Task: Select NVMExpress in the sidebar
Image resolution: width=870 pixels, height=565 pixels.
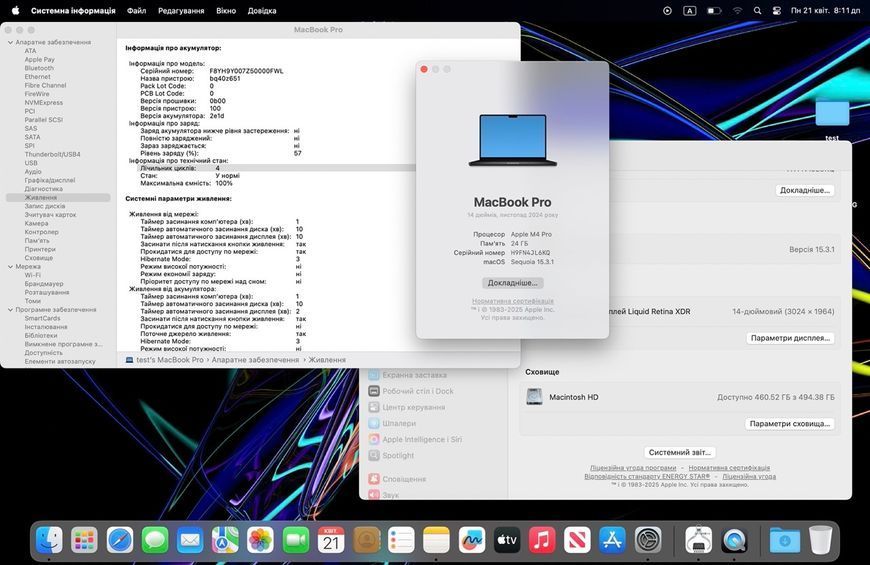Action: click(x=43, y=103)
